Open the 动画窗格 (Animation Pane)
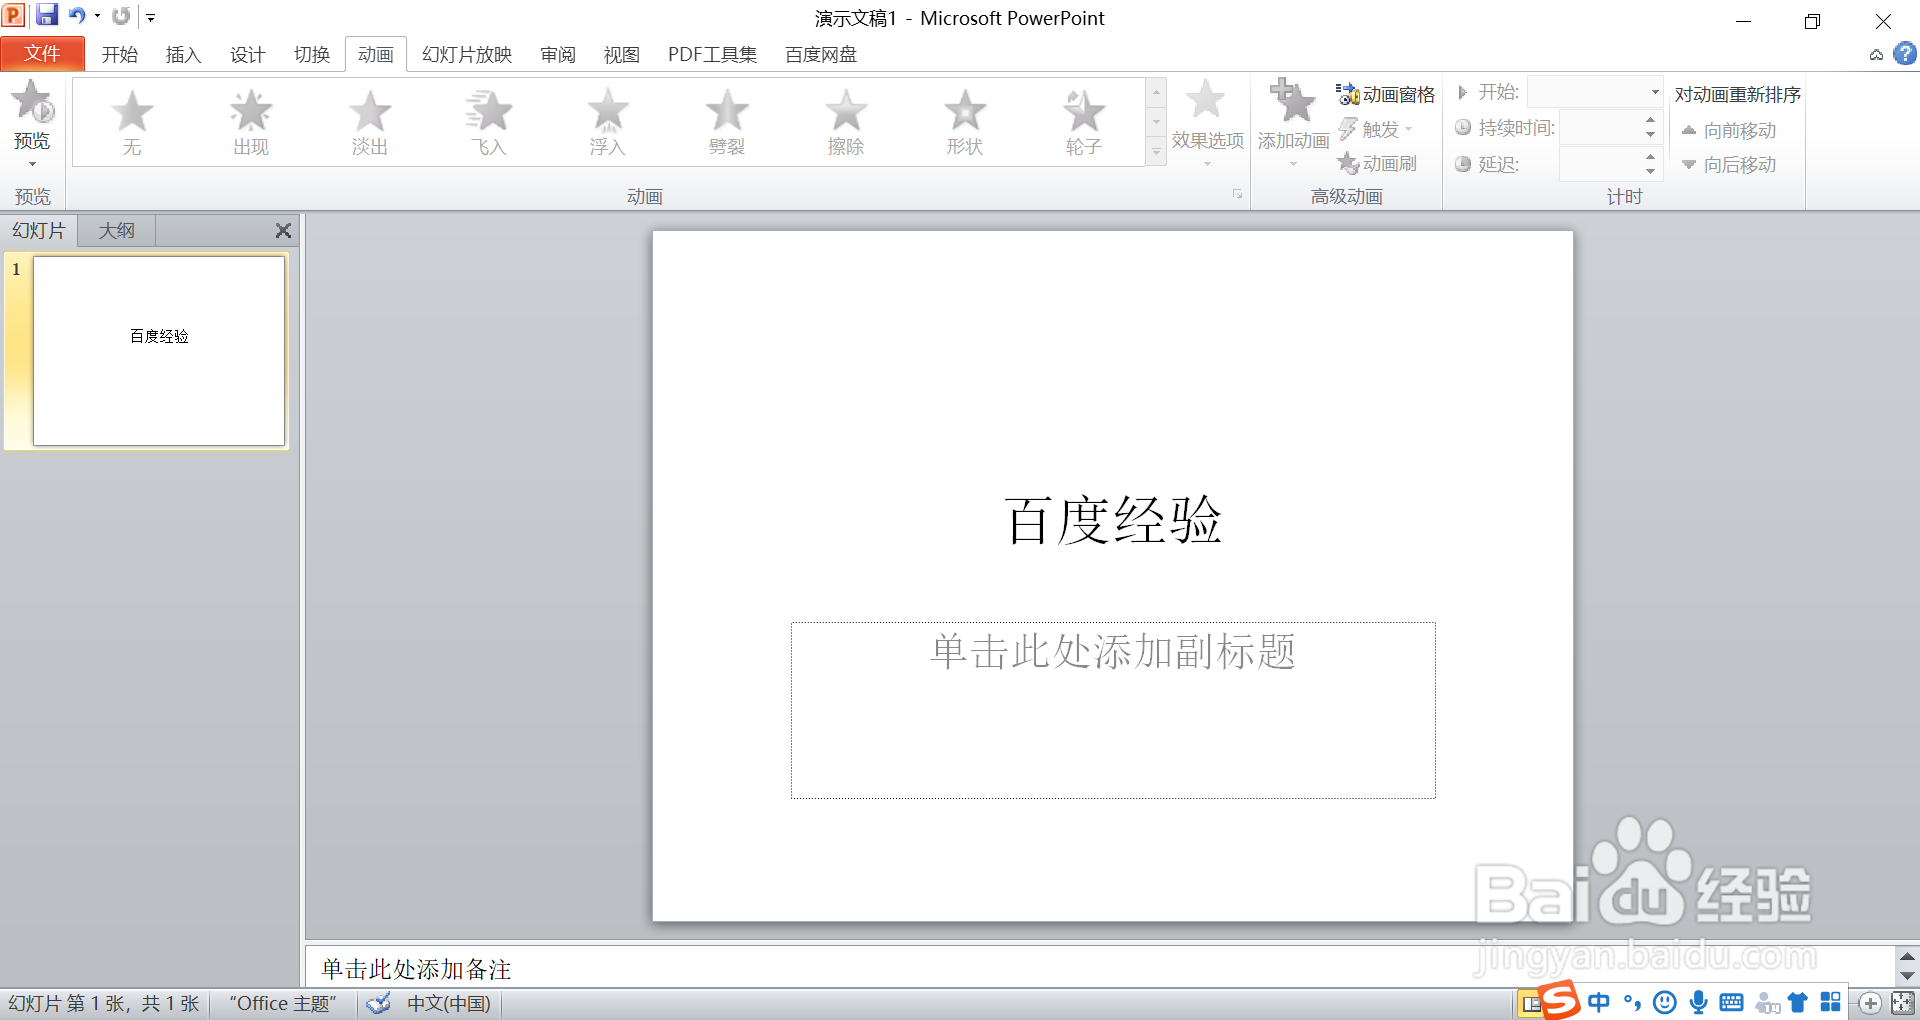Viewport: 1920px width, 1020px height. 1385,93
